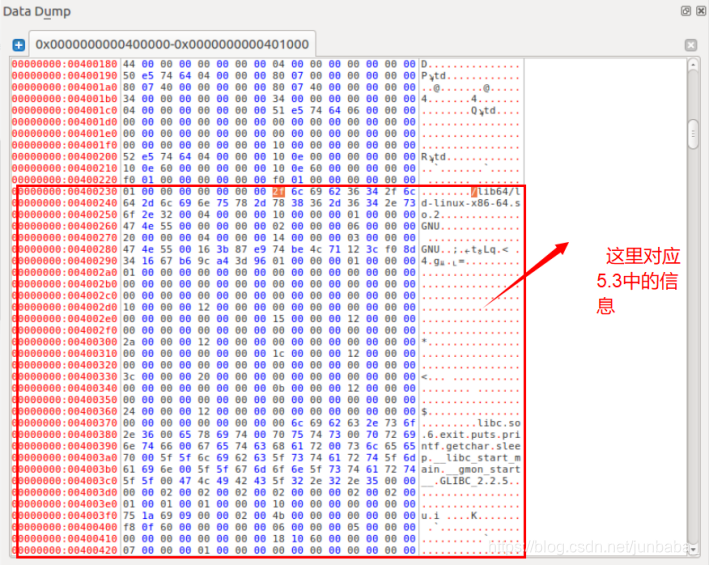Click the first byte 3c on row 00400330

(129, 377)
